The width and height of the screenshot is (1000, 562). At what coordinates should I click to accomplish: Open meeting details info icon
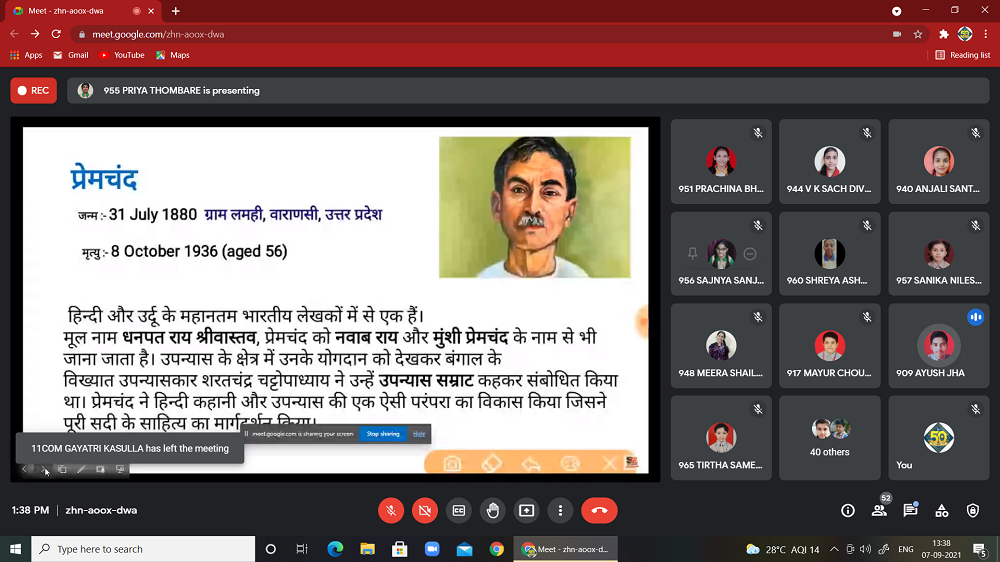coord(848,510)
